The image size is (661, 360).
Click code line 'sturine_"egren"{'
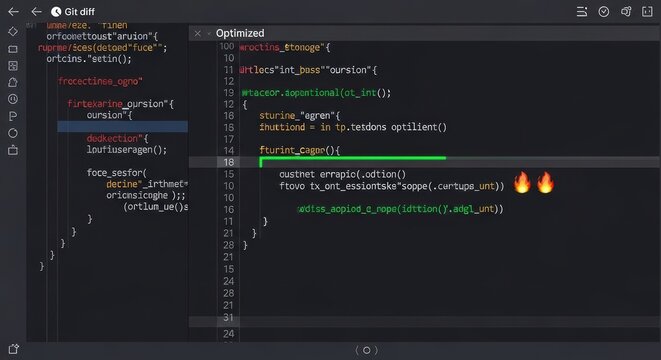(x=300, y=116)
